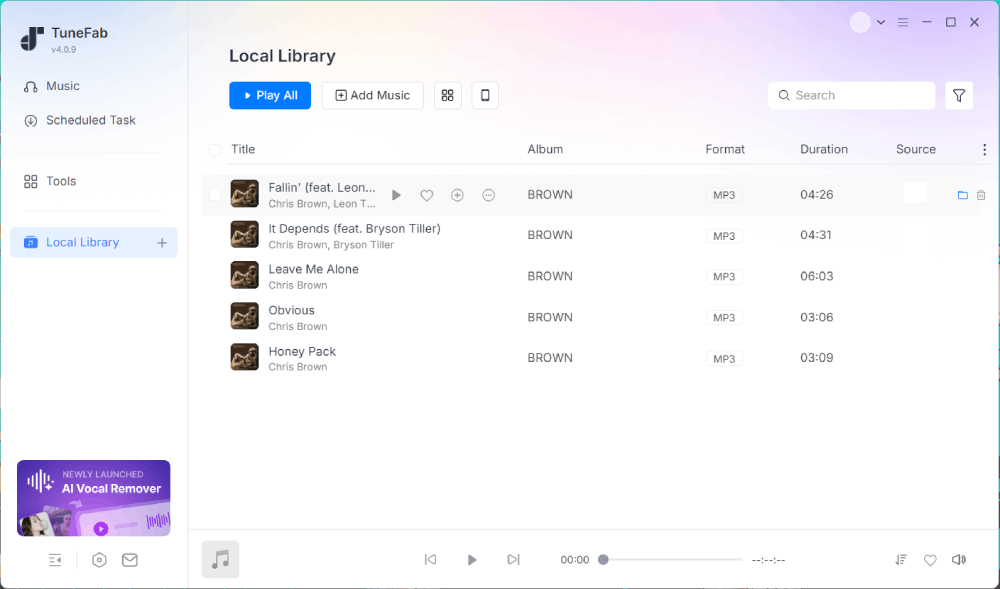Click the TuneFab logo icon

[x=32, y=39]
